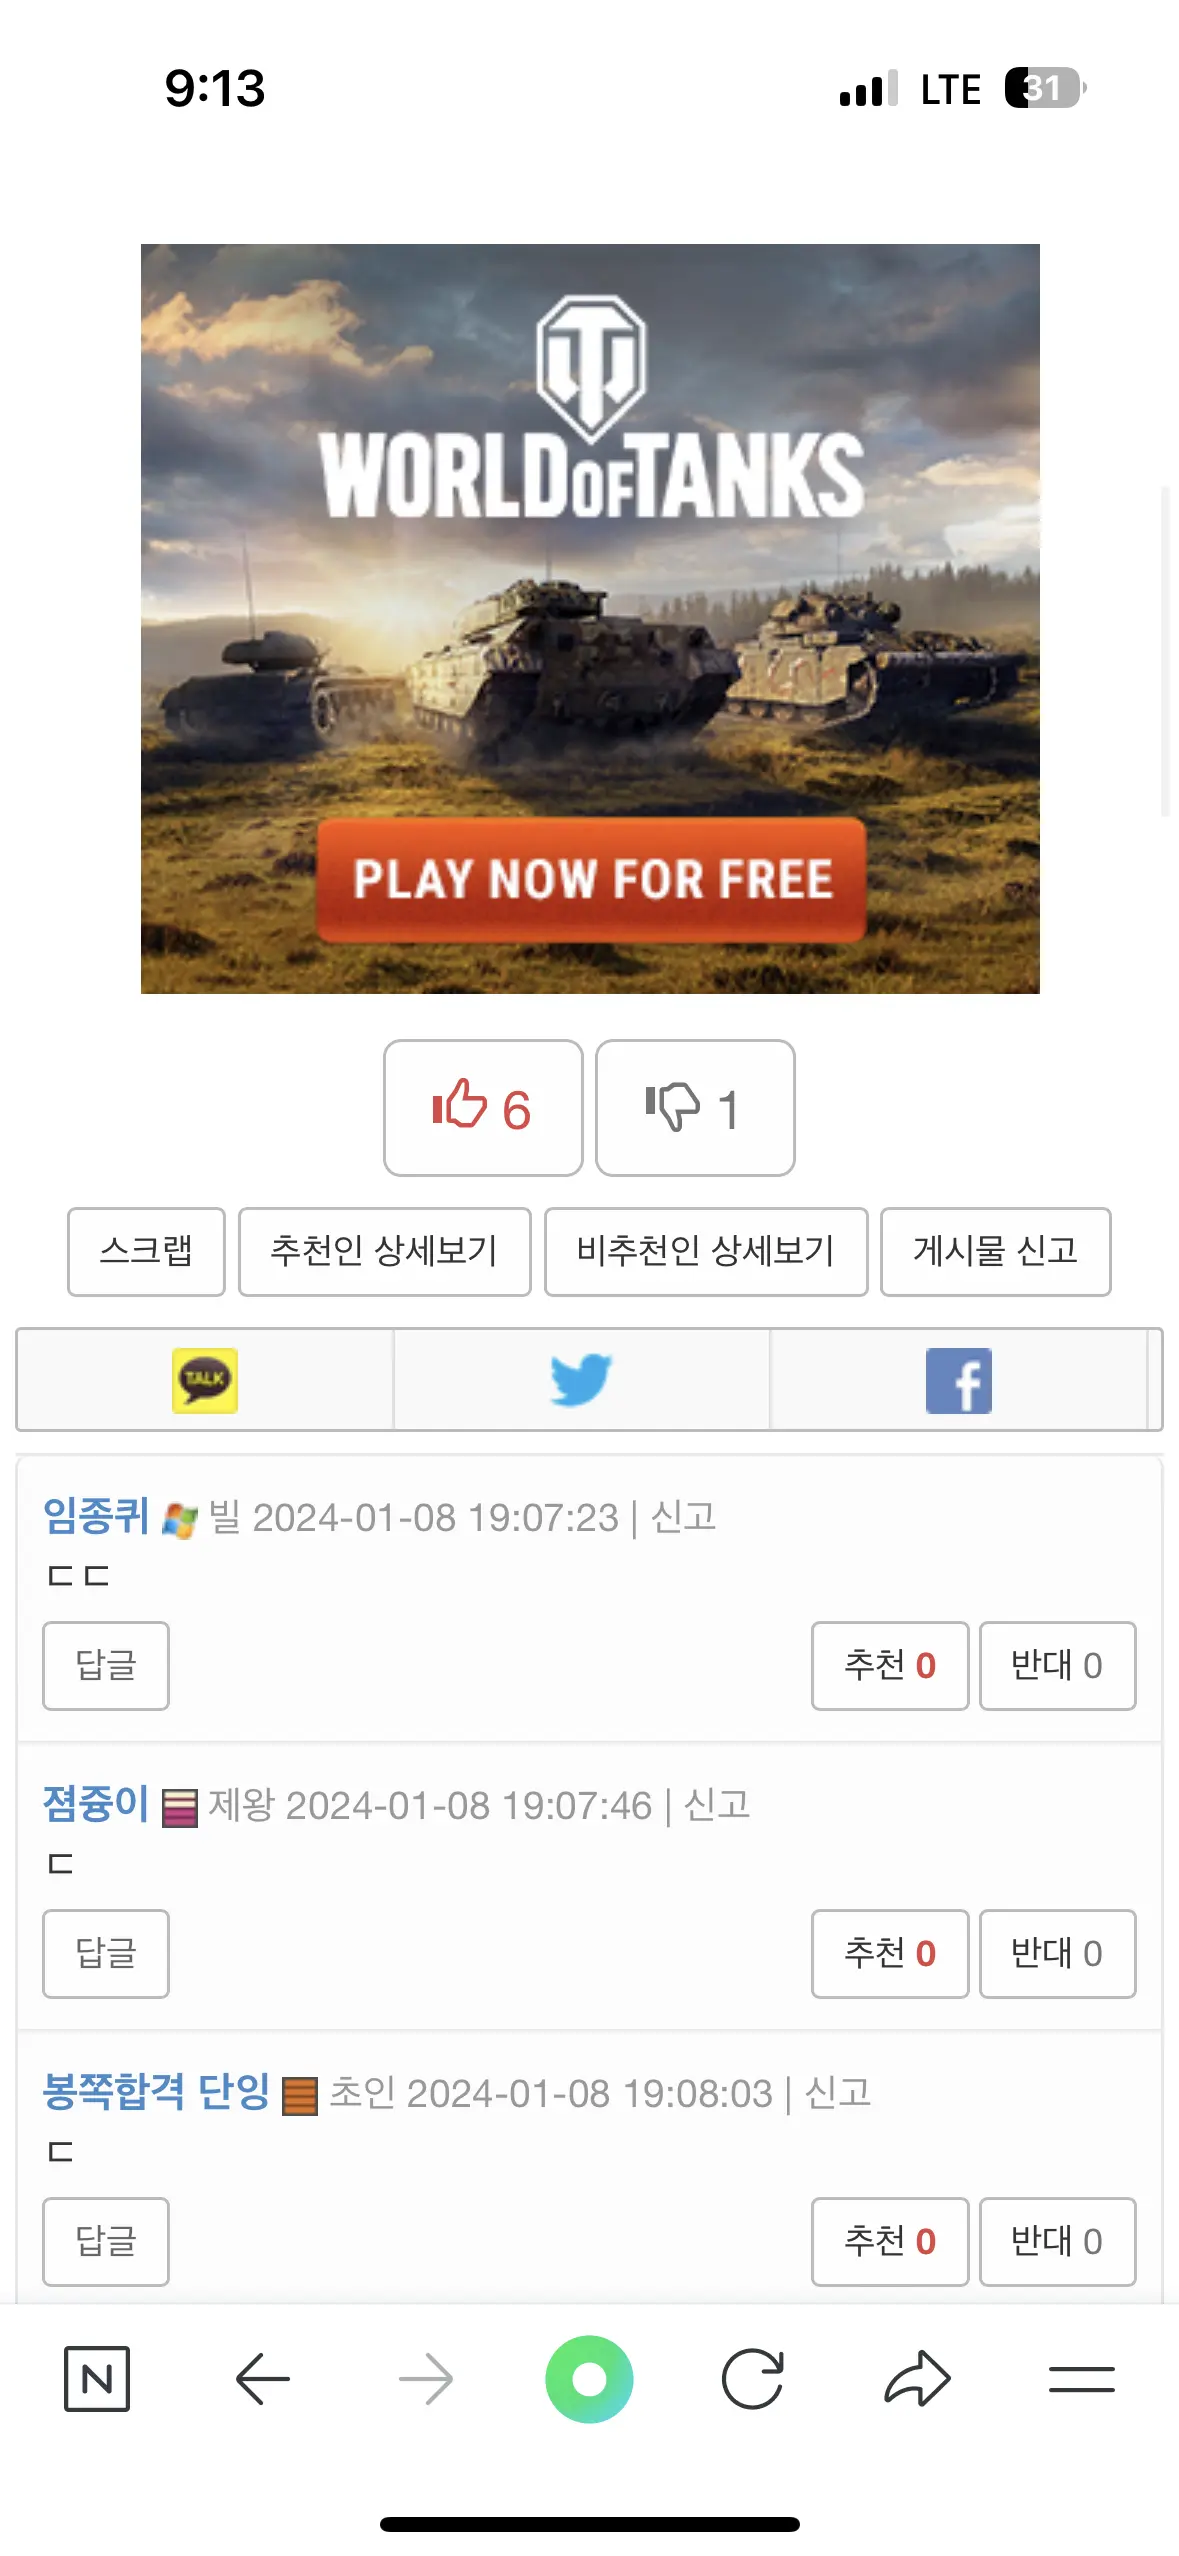This screenshot has width=1179, height=2556.
Task: Report the post with 게시물 신고
Action: pos(995,1252)
